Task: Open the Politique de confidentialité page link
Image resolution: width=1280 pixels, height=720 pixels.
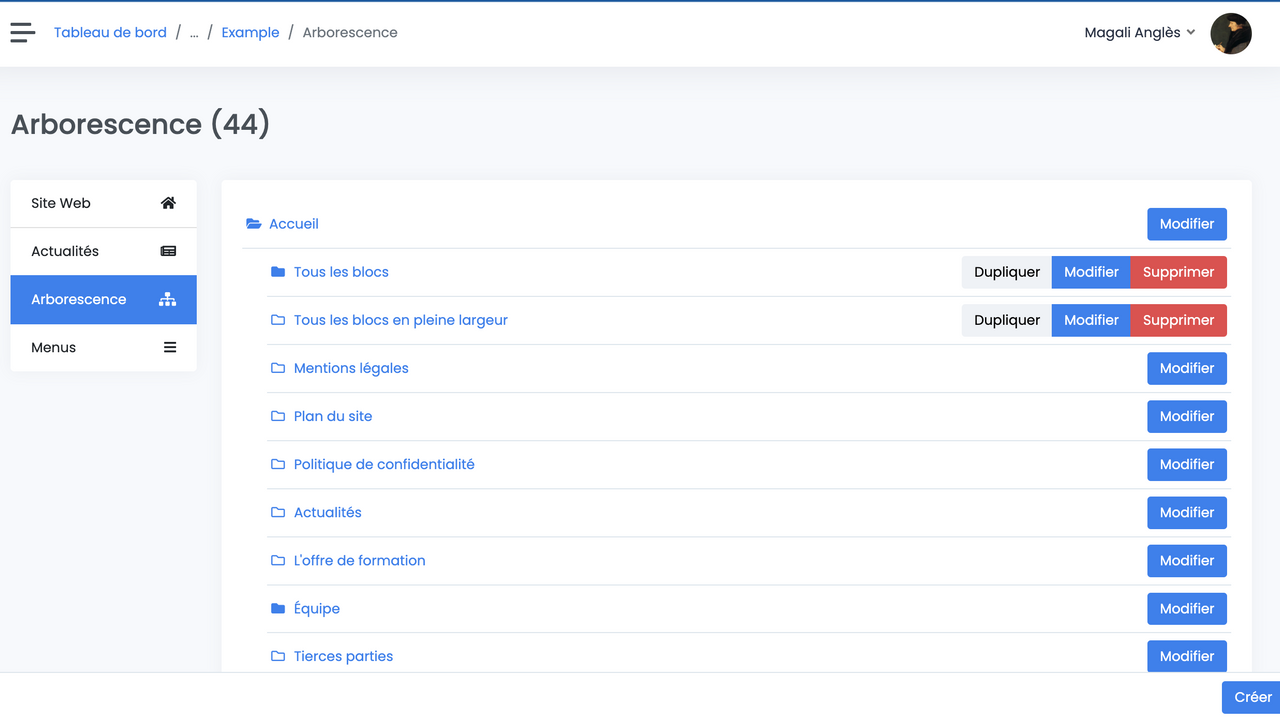Action: click(384, 464)
